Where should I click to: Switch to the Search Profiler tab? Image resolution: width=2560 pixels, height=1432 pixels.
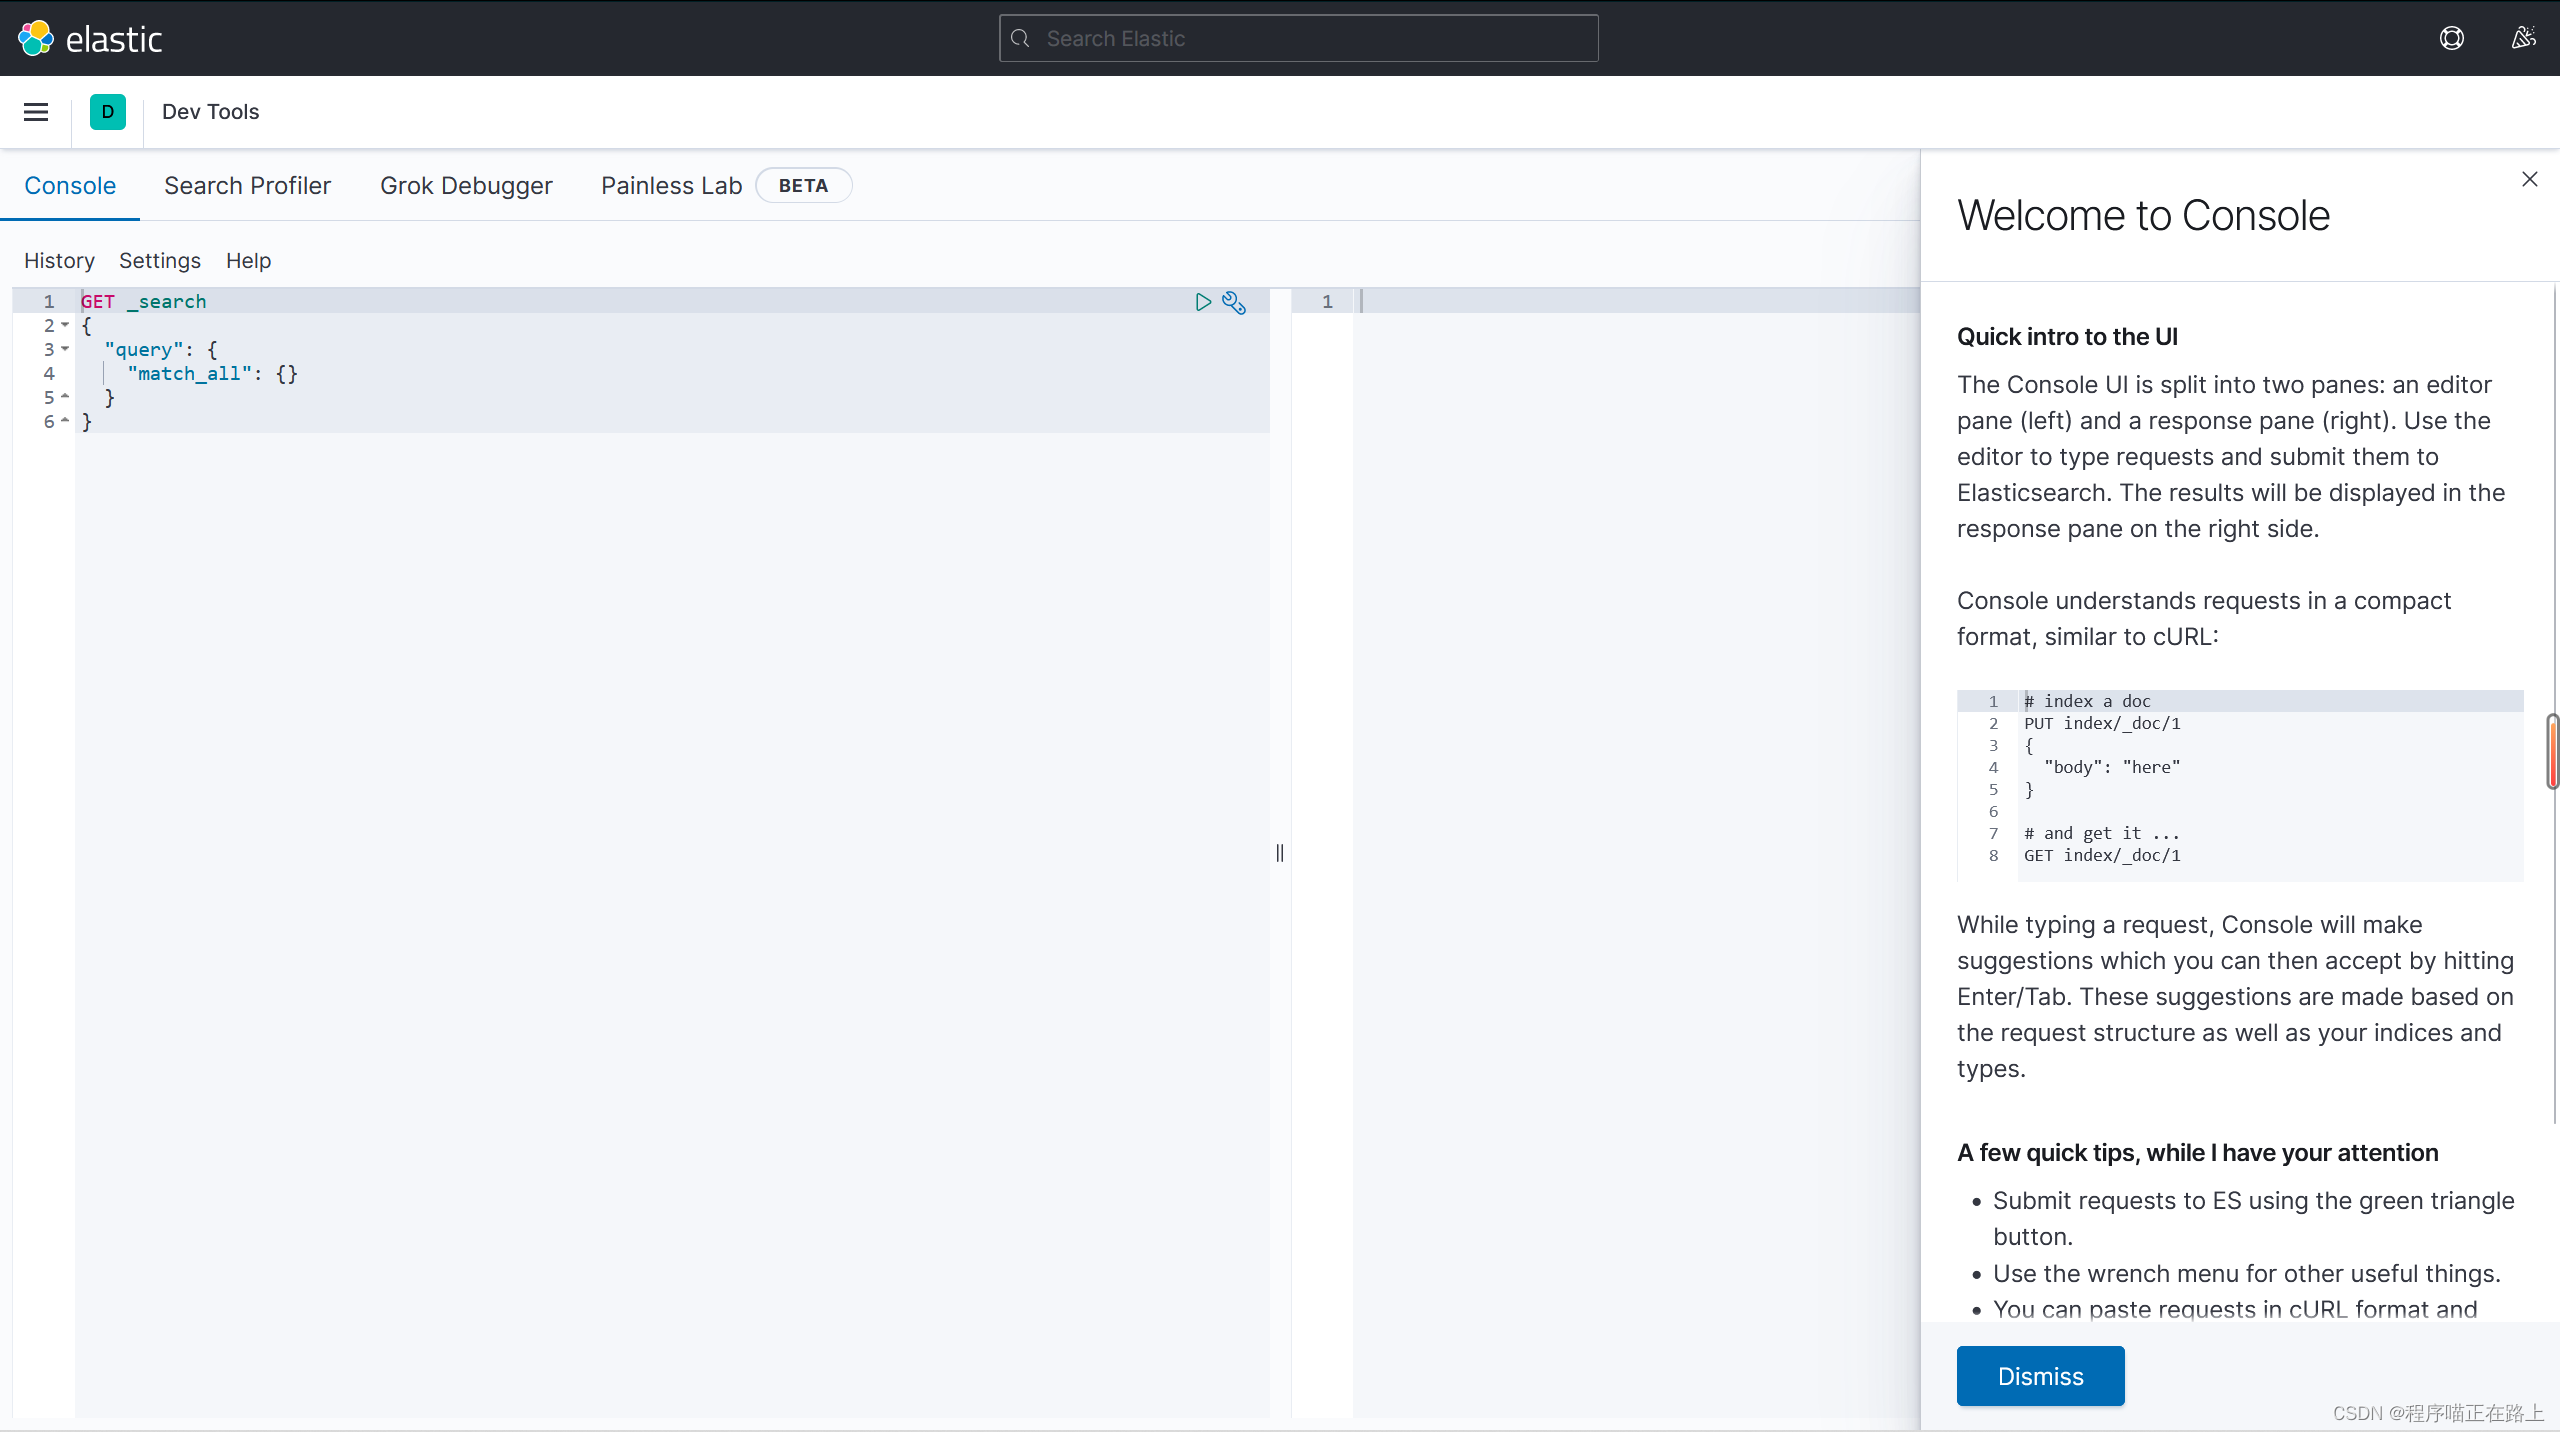[247, 186]
